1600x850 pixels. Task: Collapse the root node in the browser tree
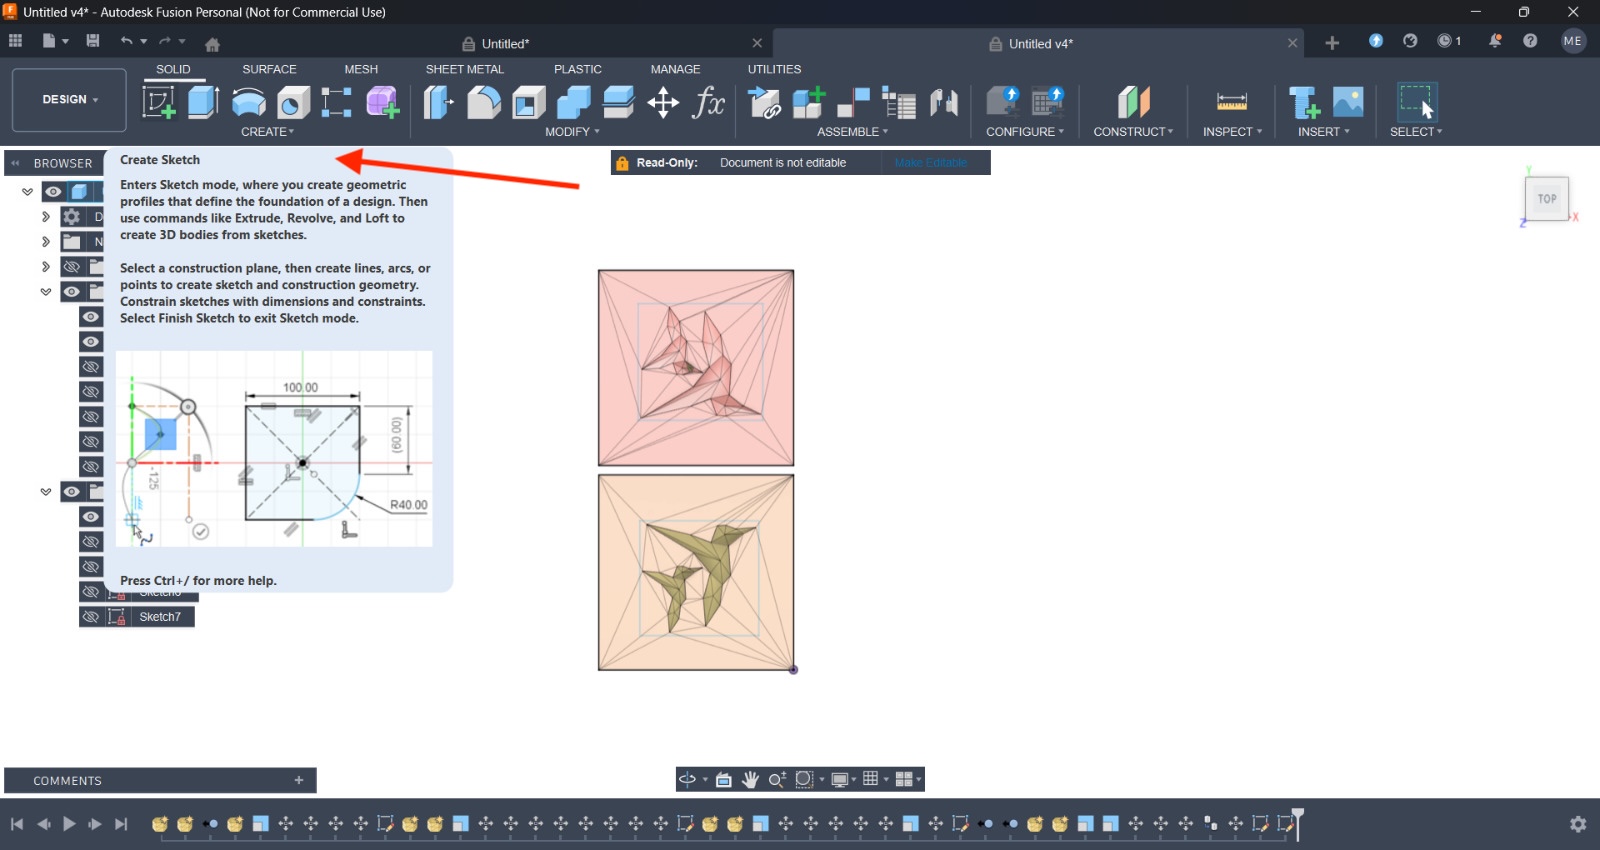(27, 192)
